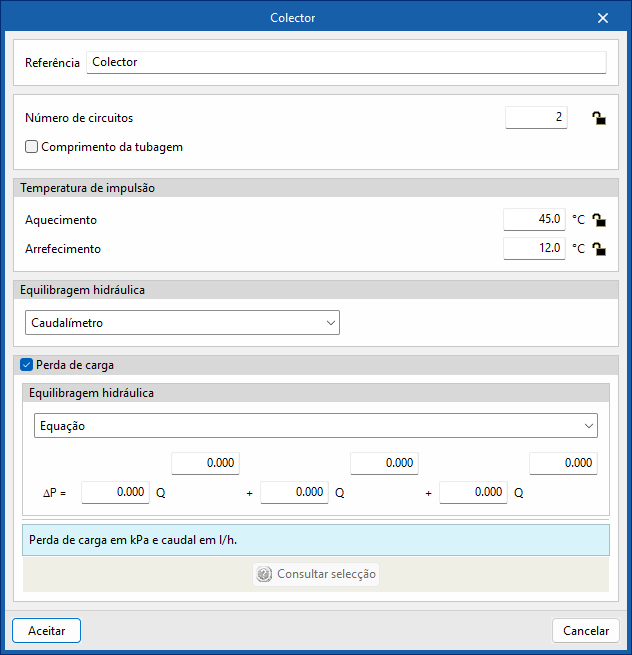Select the first exponent field above first Q

point(206,463)
